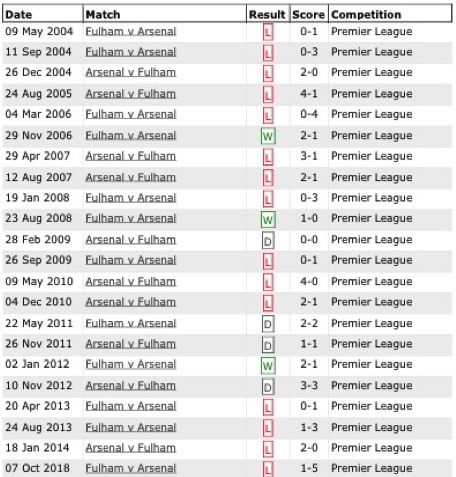Click the D result badge for 10 Nov 2012

click(268, 387)
